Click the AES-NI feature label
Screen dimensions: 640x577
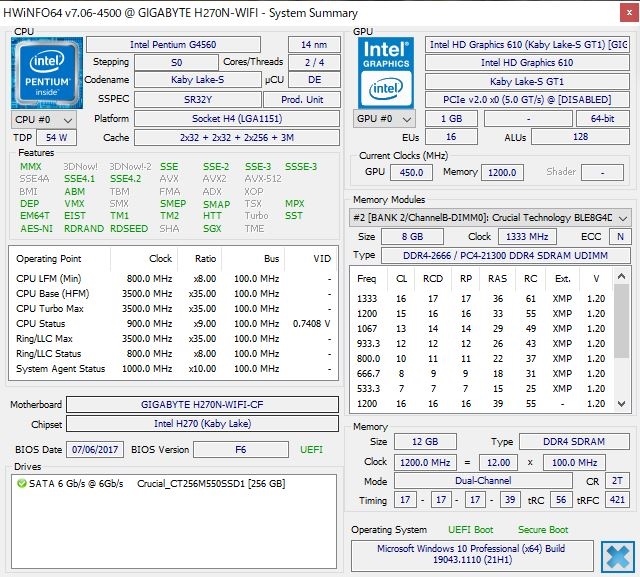click(36, 229)
